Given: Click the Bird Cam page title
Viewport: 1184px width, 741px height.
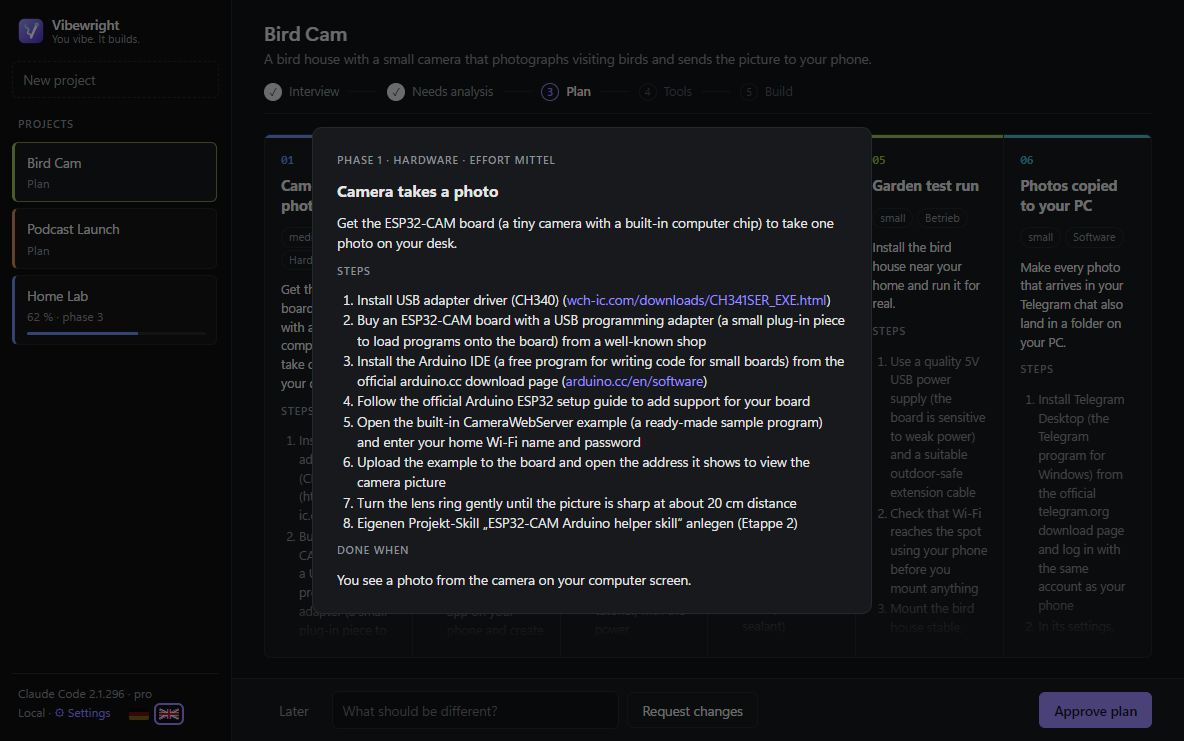Looking at the screenshot, I should [306, 34].
